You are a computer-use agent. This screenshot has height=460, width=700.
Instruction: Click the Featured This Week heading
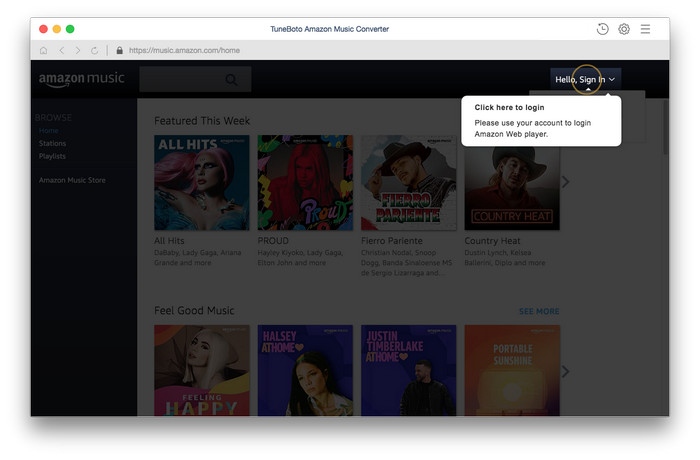[202, 121]
